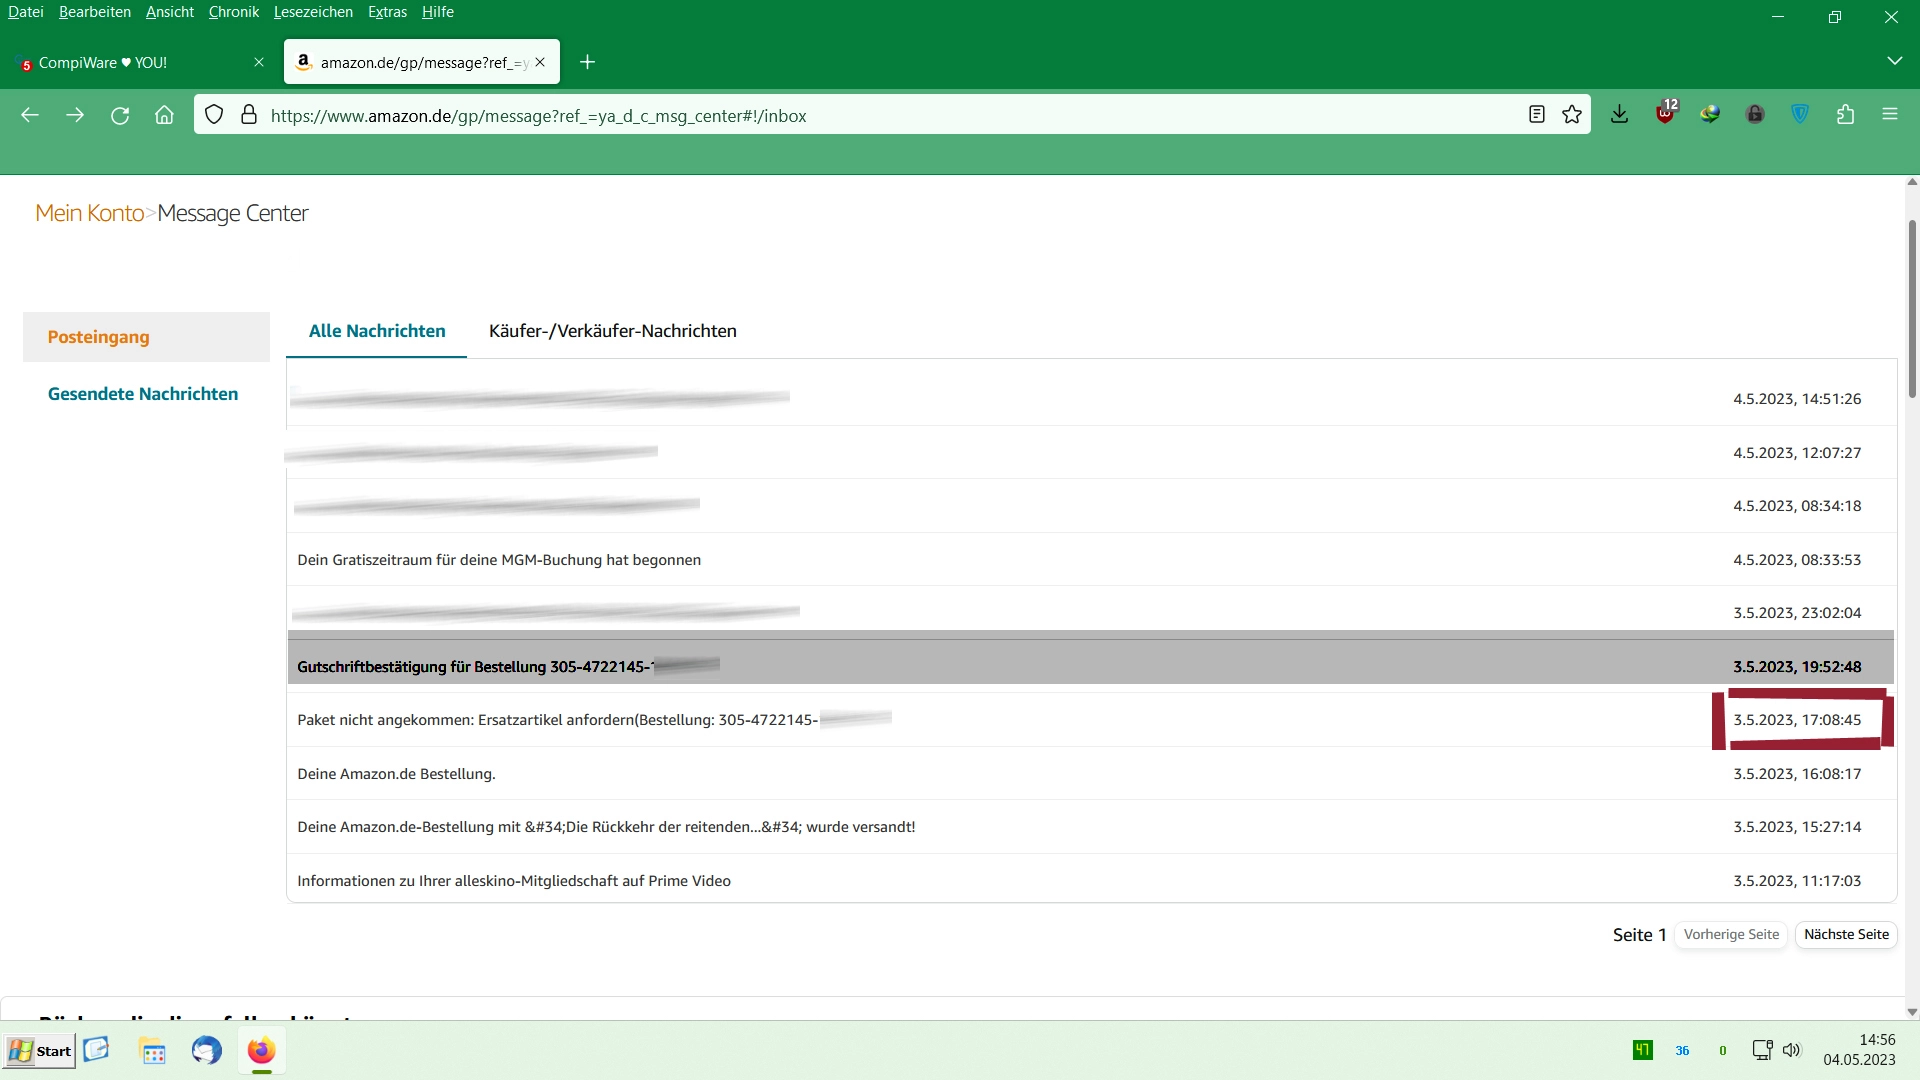Open the calendar app in taskbar
1920x1080 pixels.
[x=153, y=1051]
